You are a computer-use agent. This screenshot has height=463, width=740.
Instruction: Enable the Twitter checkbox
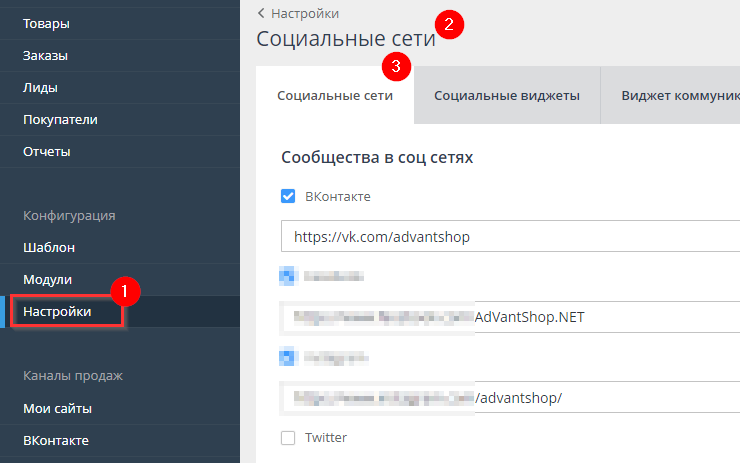pos(288,437)
